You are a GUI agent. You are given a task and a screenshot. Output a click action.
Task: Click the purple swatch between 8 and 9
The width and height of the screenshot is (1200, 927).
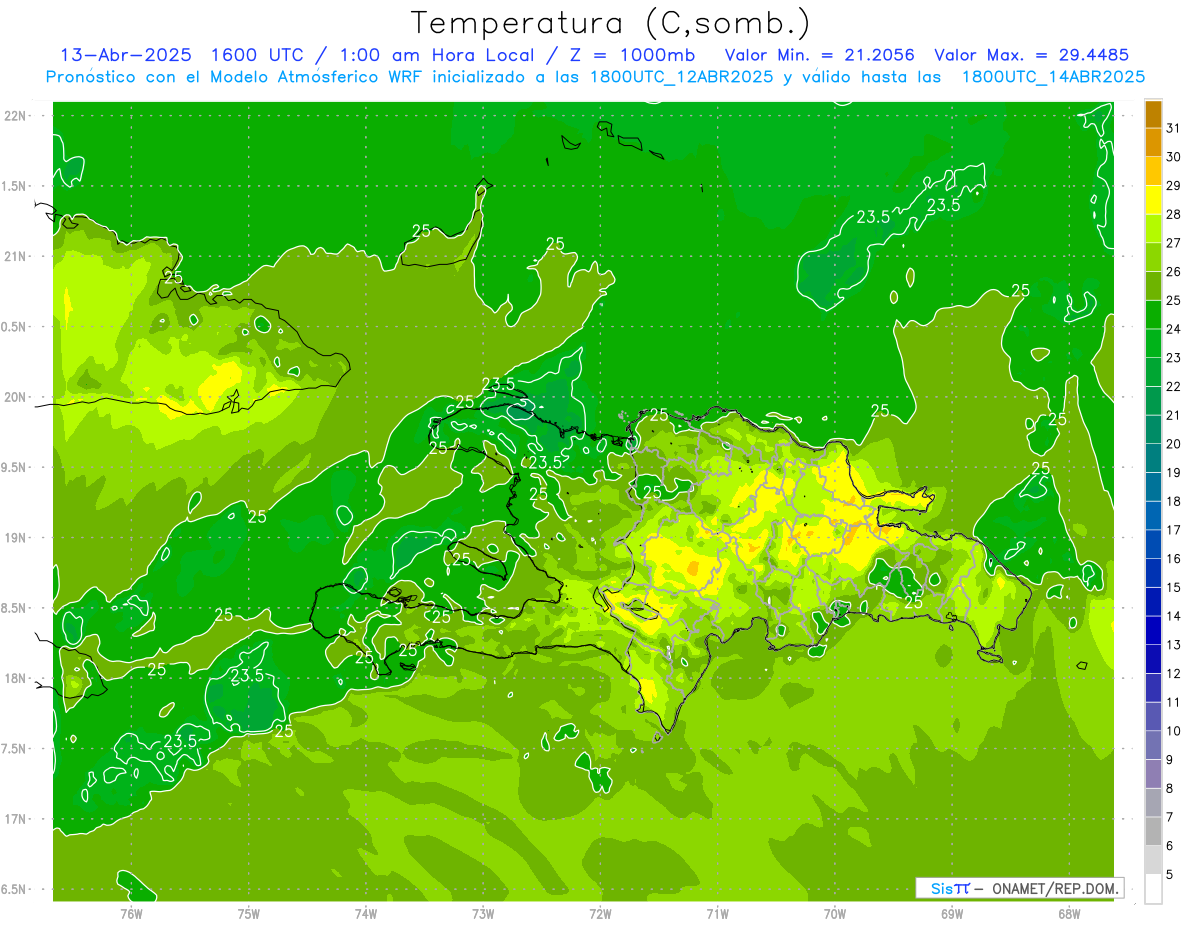coord(1153,774)
